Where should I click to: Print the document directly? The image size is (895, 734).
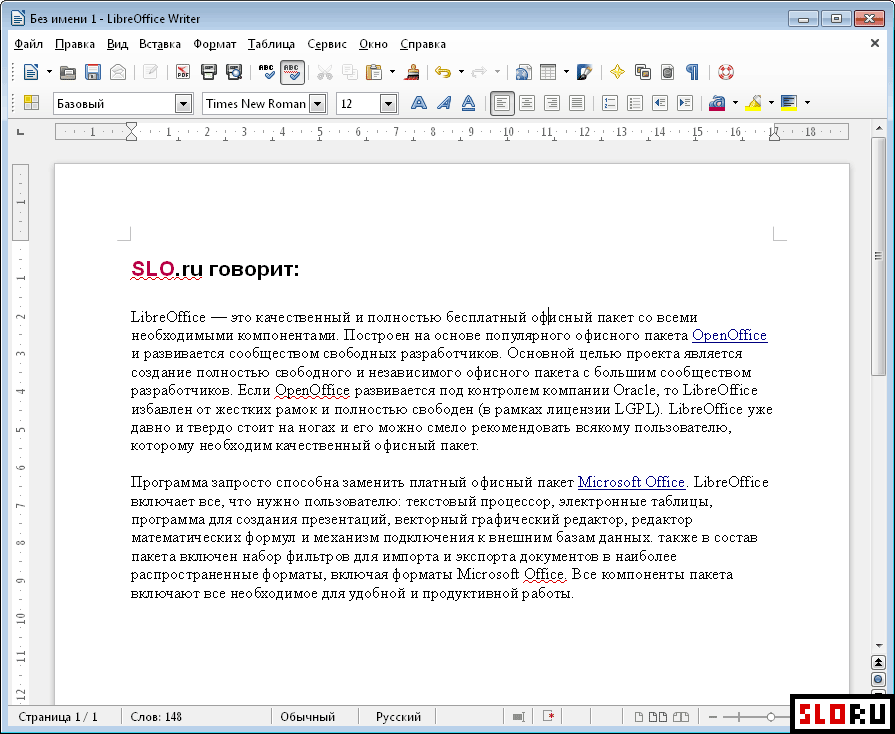pos(209,72)
